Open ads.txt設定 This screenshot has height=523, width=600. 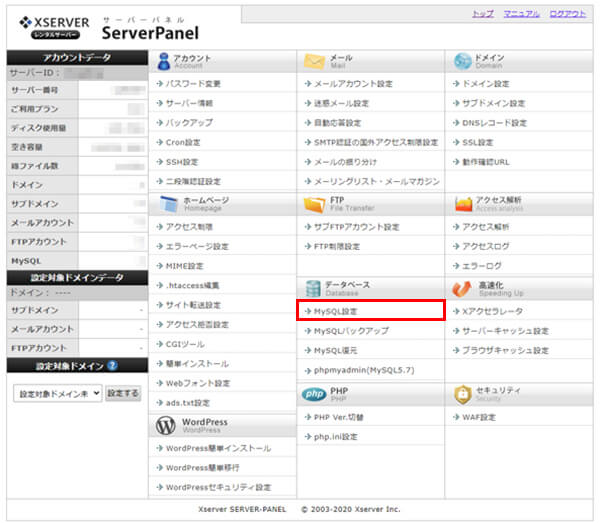[188, 403]
